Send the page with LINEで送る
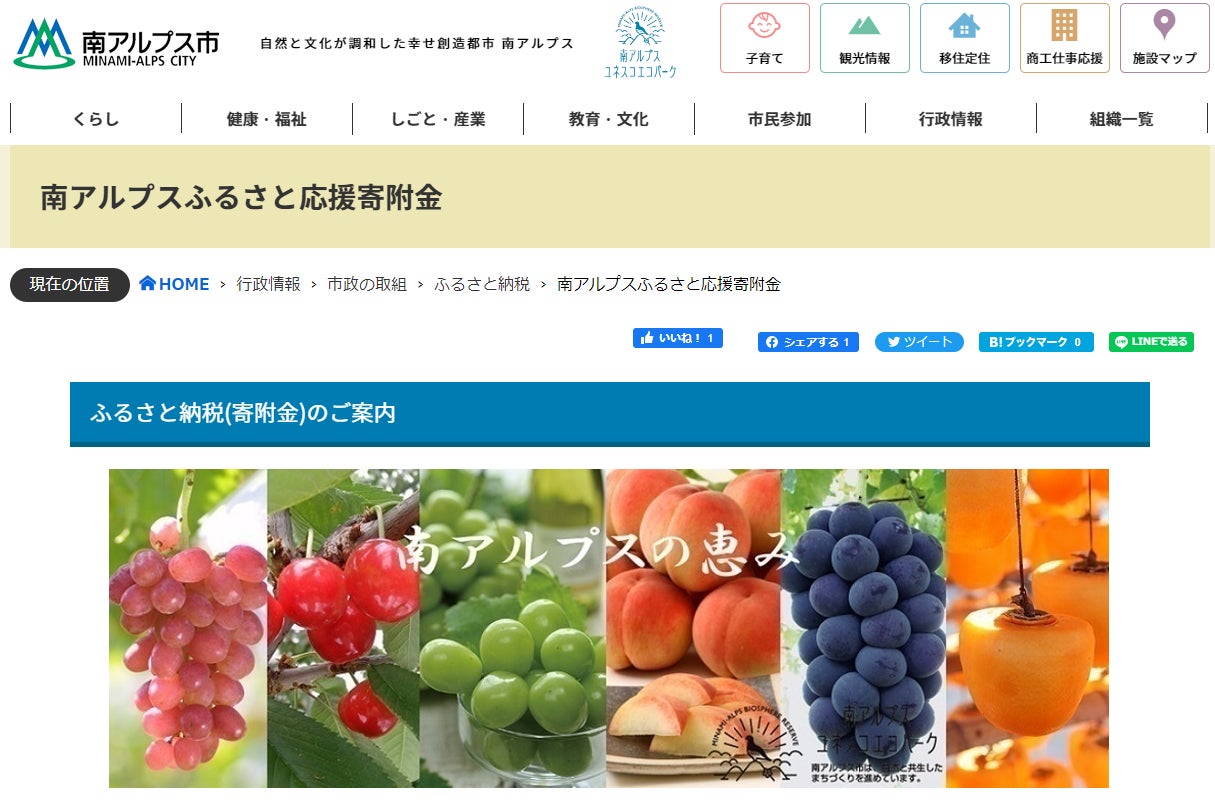Viewport: 1215px width, 803px height. [1151, 342]
